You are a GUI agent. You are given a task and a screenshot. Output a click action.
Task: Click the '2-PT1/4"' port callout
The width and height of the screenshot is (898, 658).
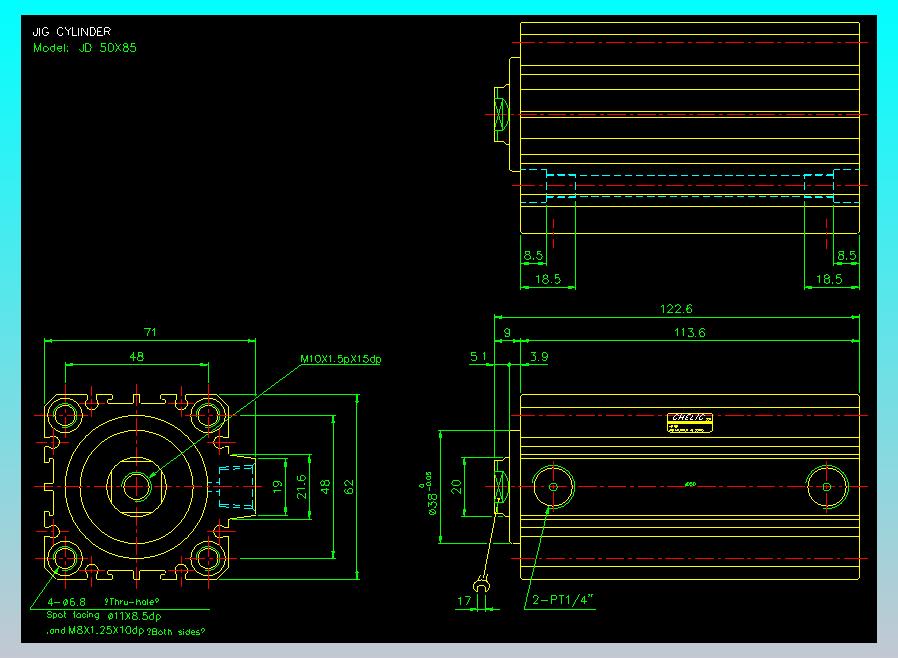click(x=562, y=600)
